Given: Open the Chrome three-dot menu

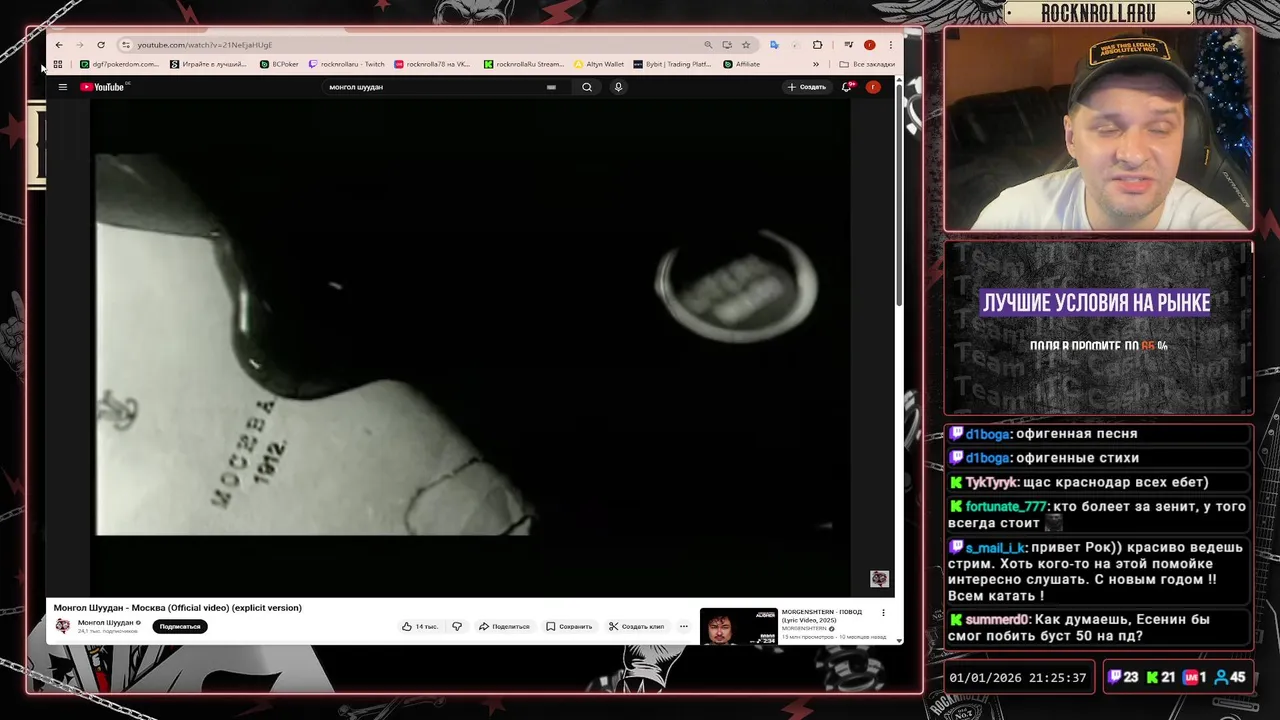Looking at the screenshot, I should [x=891, y=45].
